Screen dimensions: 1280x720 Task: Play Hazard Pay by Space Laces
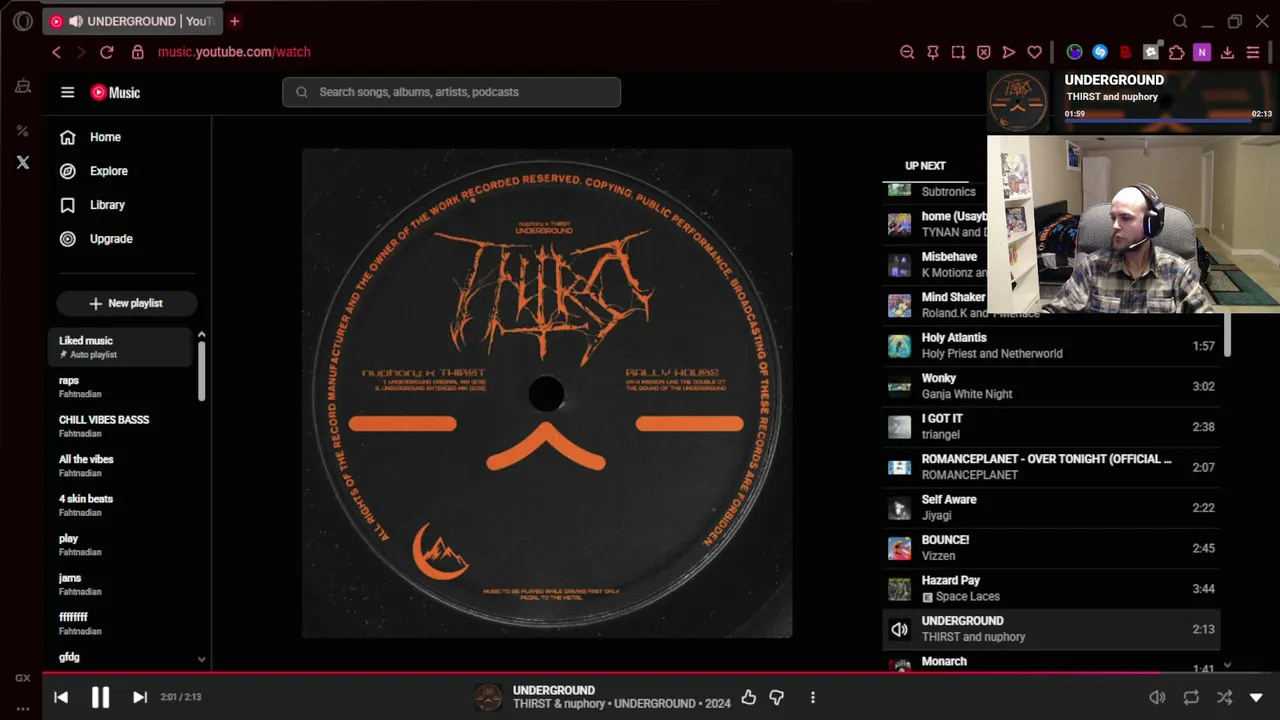tap(1051, 588)
